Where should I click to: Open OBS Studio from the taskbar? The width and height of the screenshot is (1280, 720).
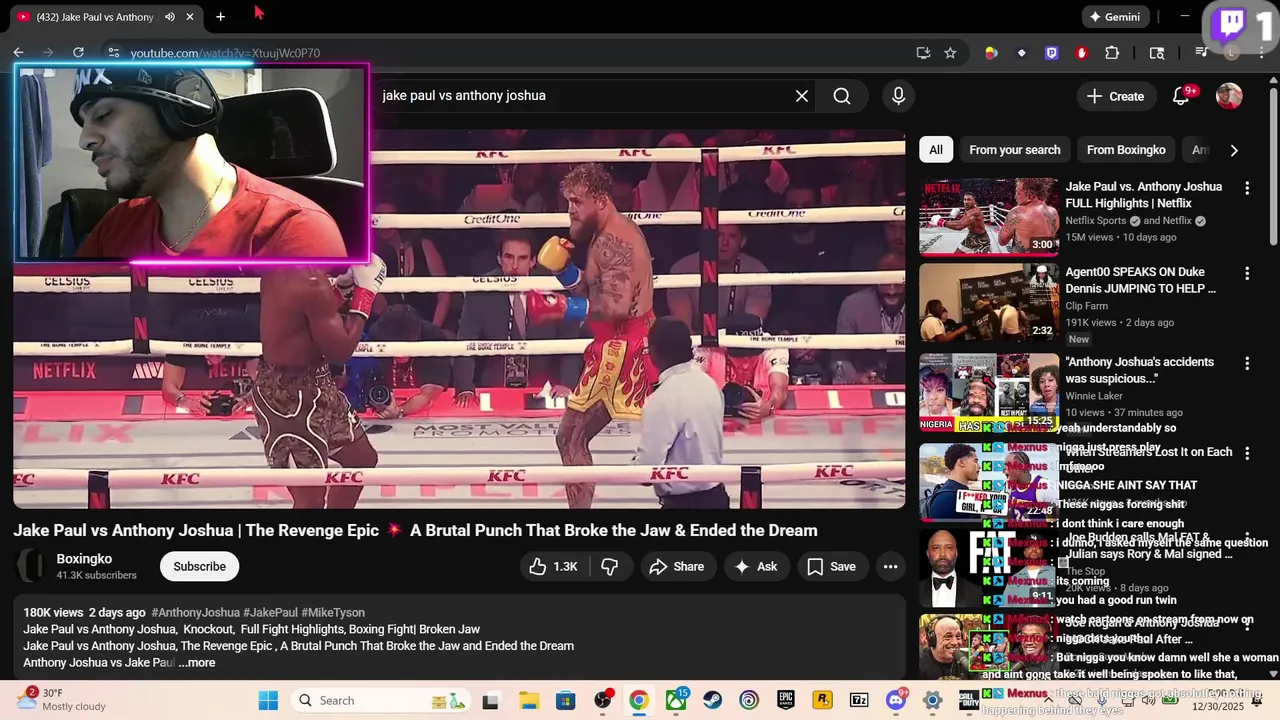coord(603,700)
